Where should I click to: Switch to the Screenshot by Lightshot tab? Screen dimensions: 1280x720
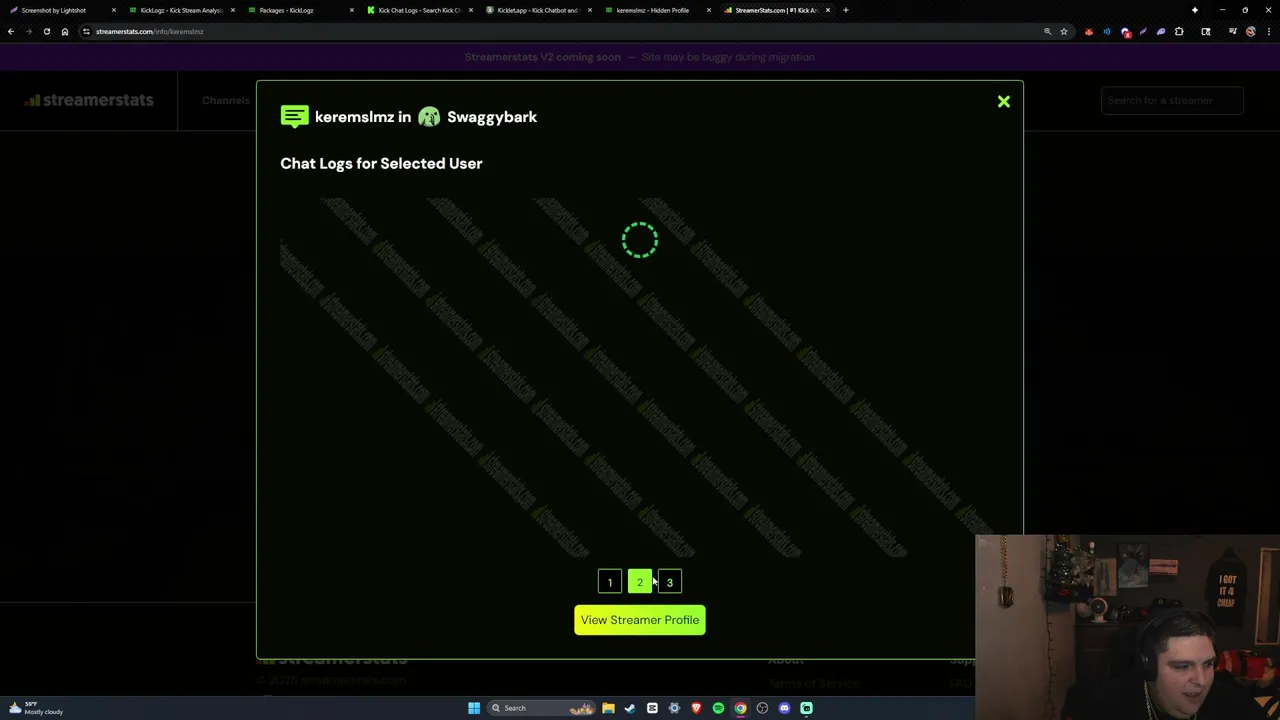[x=60, y=10]
